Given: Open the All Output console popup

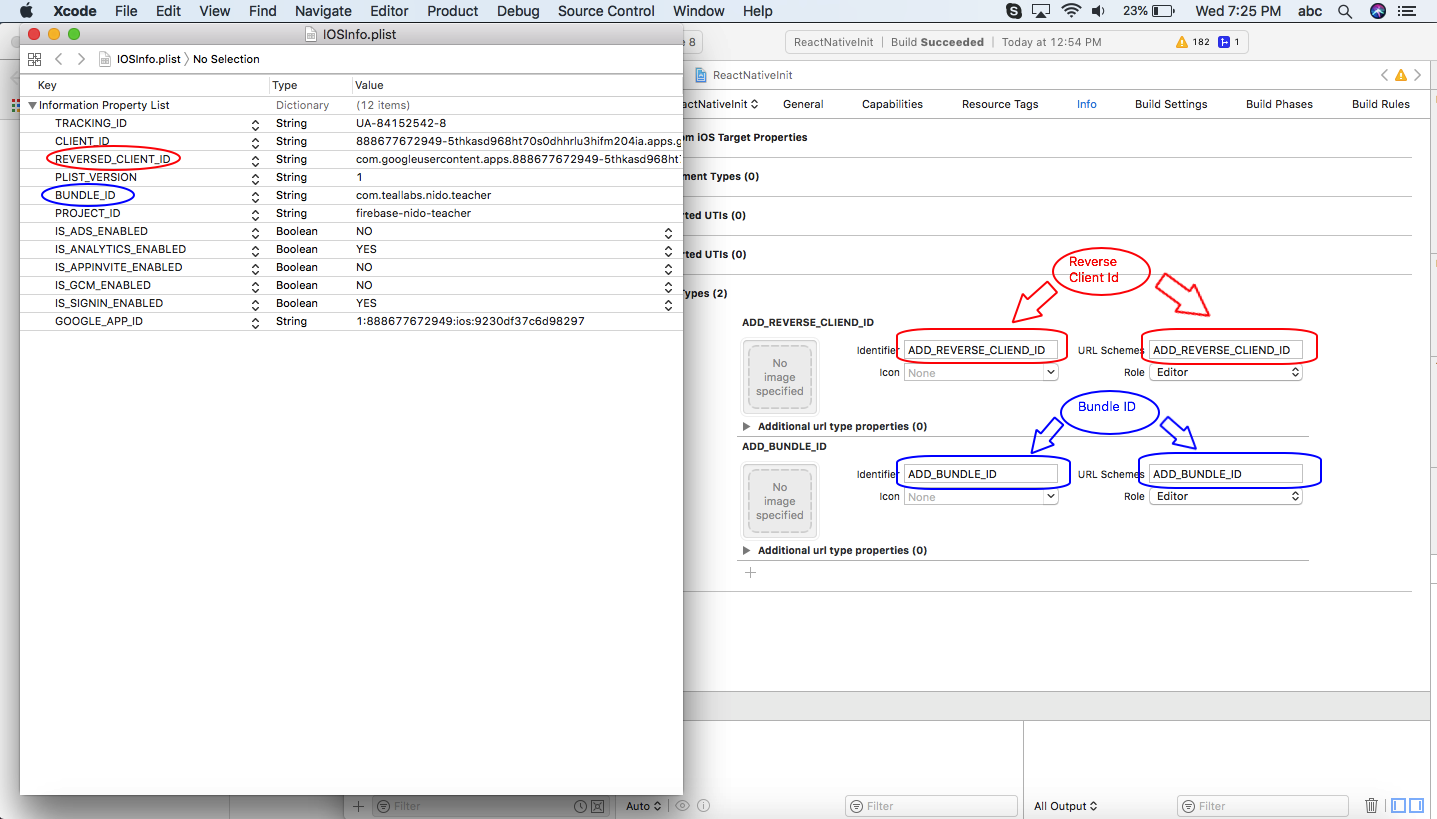Looking at the screenshot, I should point(1066,806).
